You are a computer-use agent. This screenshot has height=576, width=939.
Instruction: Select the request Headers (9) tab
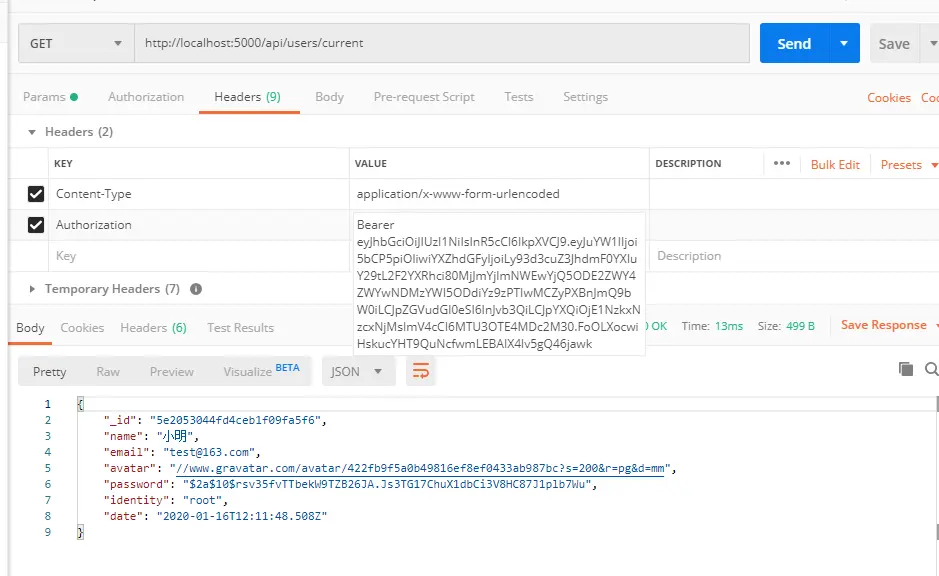[247, 97]
